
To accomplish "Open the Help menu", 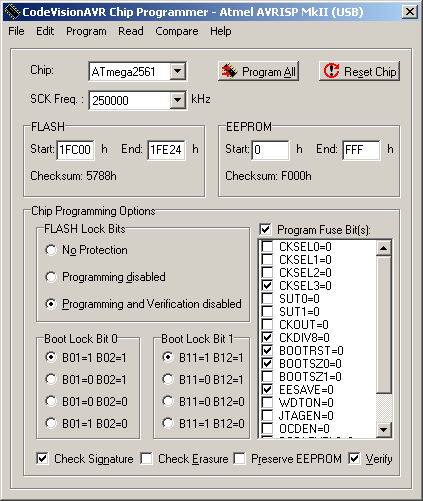I will pos(220,31).
